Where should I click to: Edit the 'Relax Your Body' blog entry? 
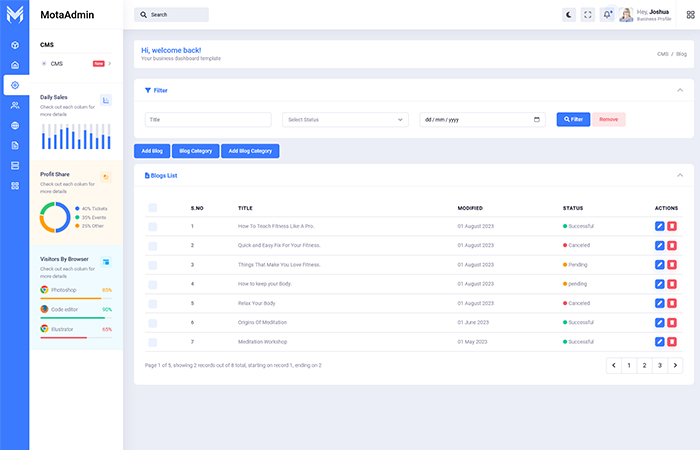point(659,303)
